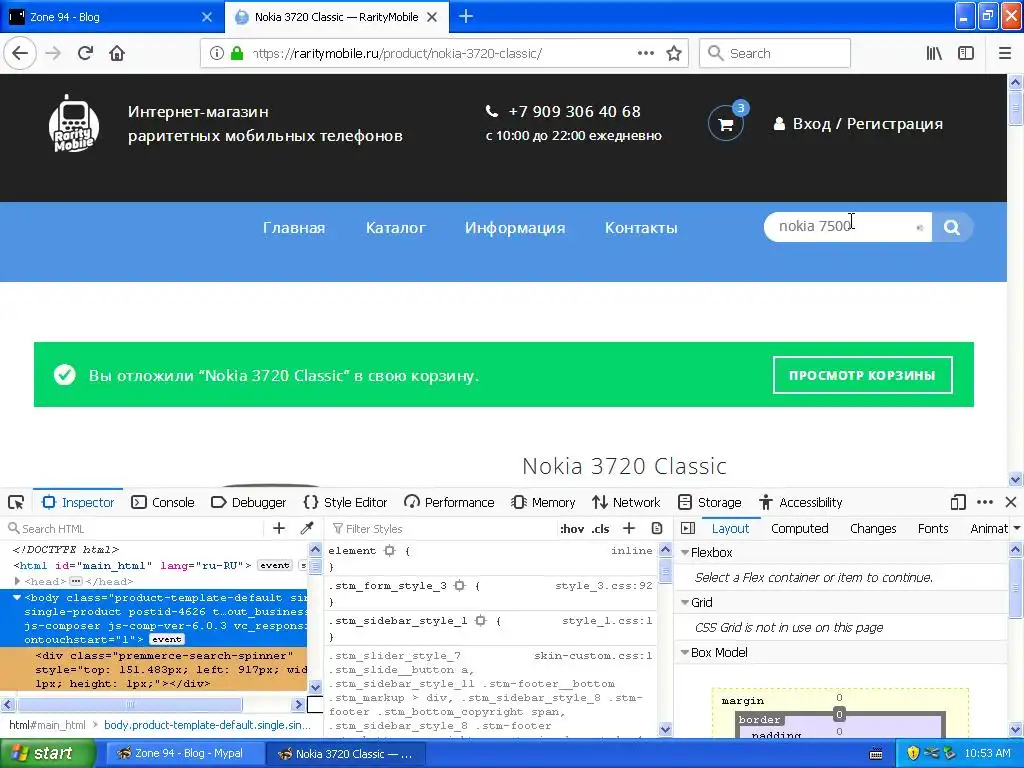The height and width of the screenshot is (768, 1024).
Task: Click the RarityMobile logo
Action: (x=74, y=124)
